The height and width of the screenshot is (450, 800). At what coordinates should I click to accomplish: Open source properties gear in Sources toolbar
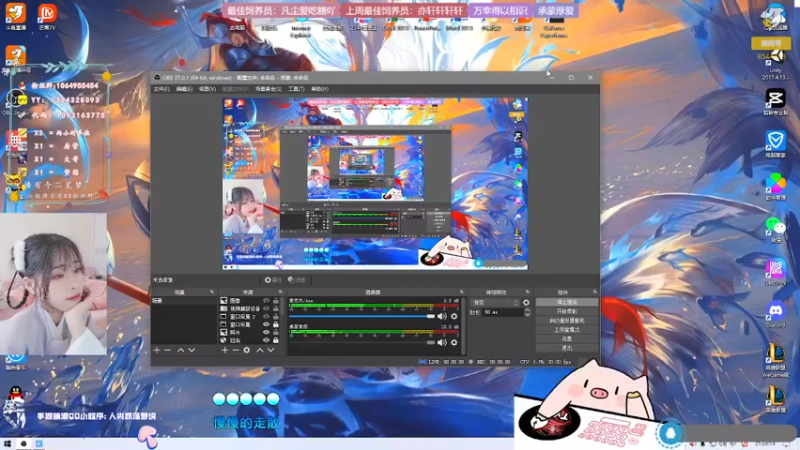click(x=246, y=350)
